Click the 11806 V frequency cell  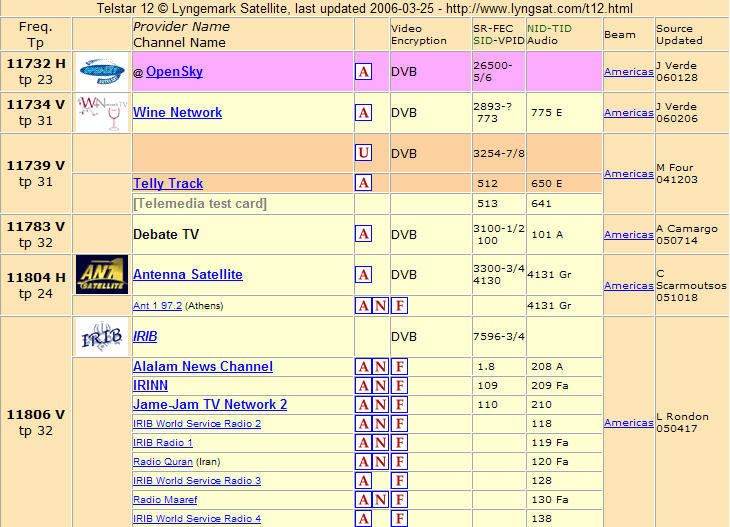click(x=36, y=422)
